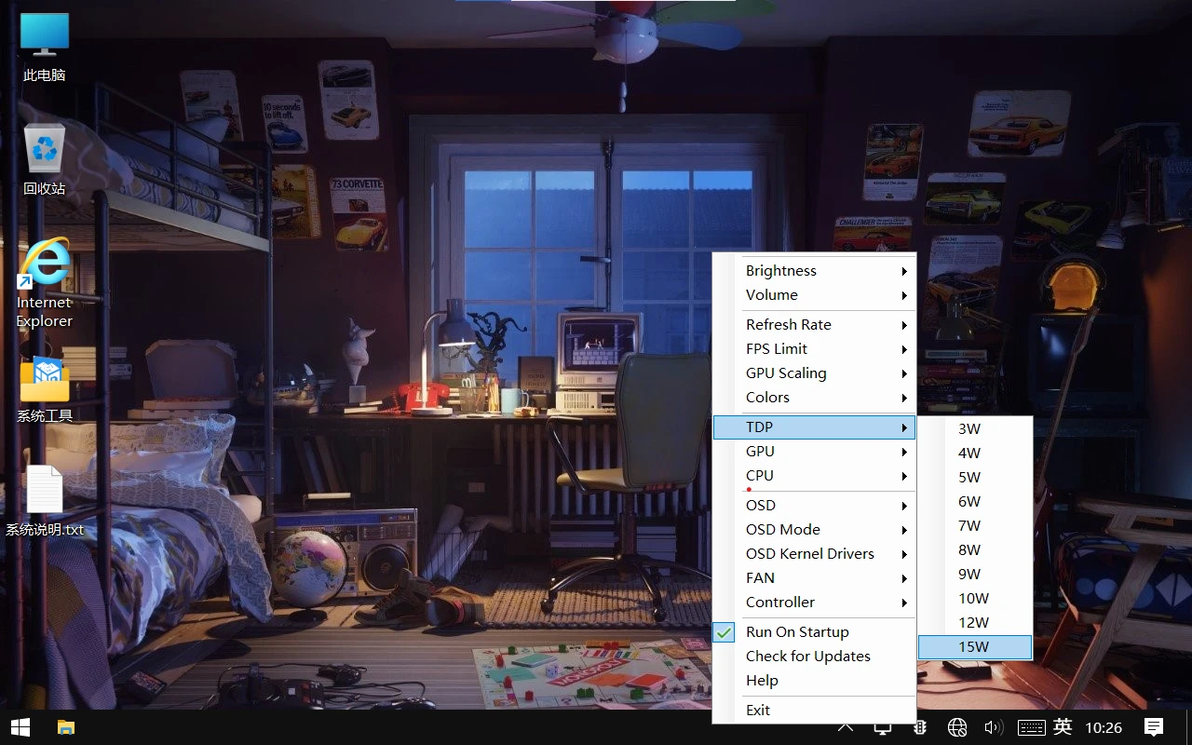Set TDP to 12W
Image resolution: width=1192 pixels, height=745 pixels.
coord(975,623)
